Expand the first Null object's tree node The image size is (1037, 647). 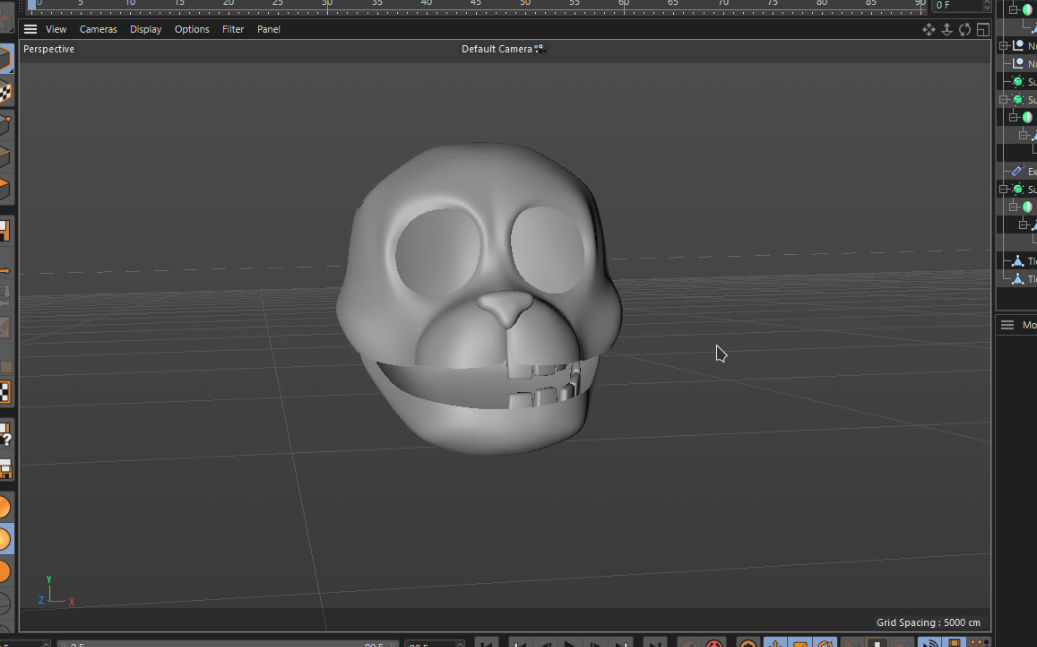point(1004,46)
